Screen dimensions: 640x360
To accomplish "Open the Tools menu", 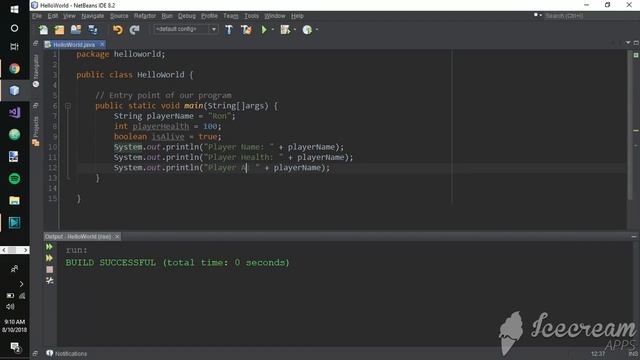I will [251, 16].
